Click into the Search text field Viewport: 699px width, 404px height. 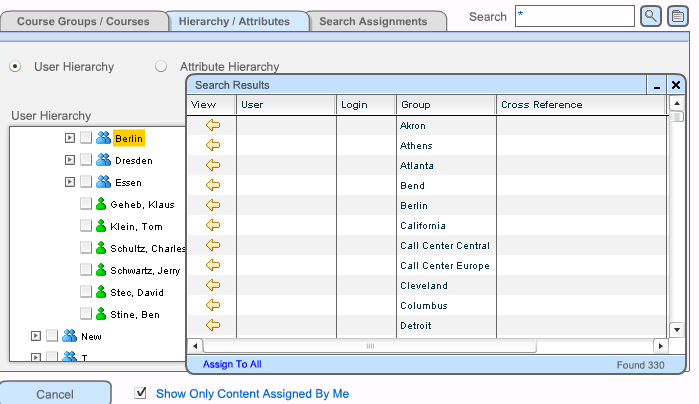(574, 16)
